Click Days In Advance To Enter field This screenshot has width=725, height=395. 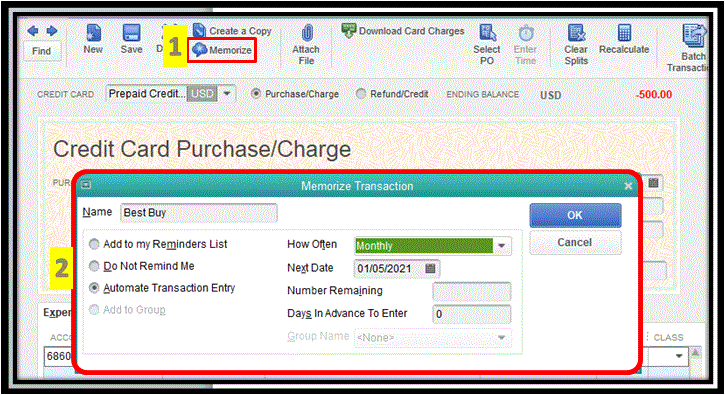pyautogui.click(x=472, y=314)
